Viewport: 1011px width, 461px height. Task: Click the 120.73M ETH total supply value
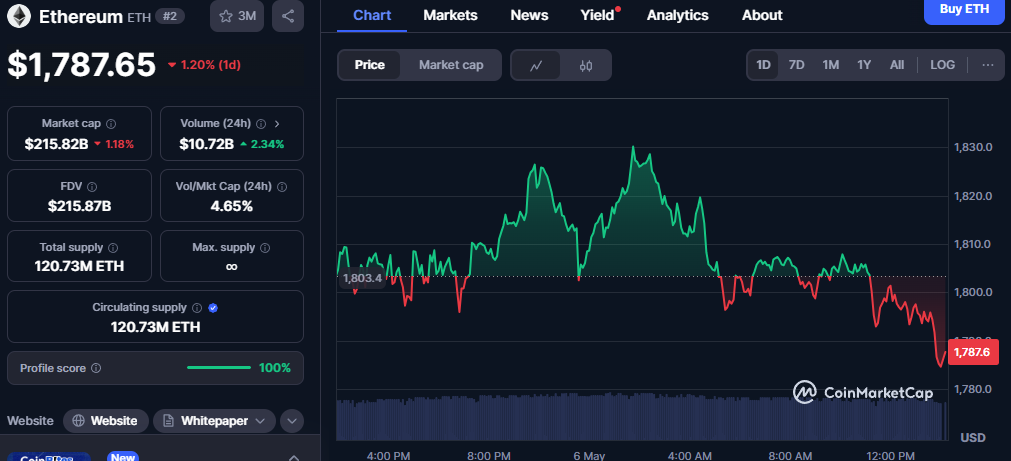[x=79, y=266]
